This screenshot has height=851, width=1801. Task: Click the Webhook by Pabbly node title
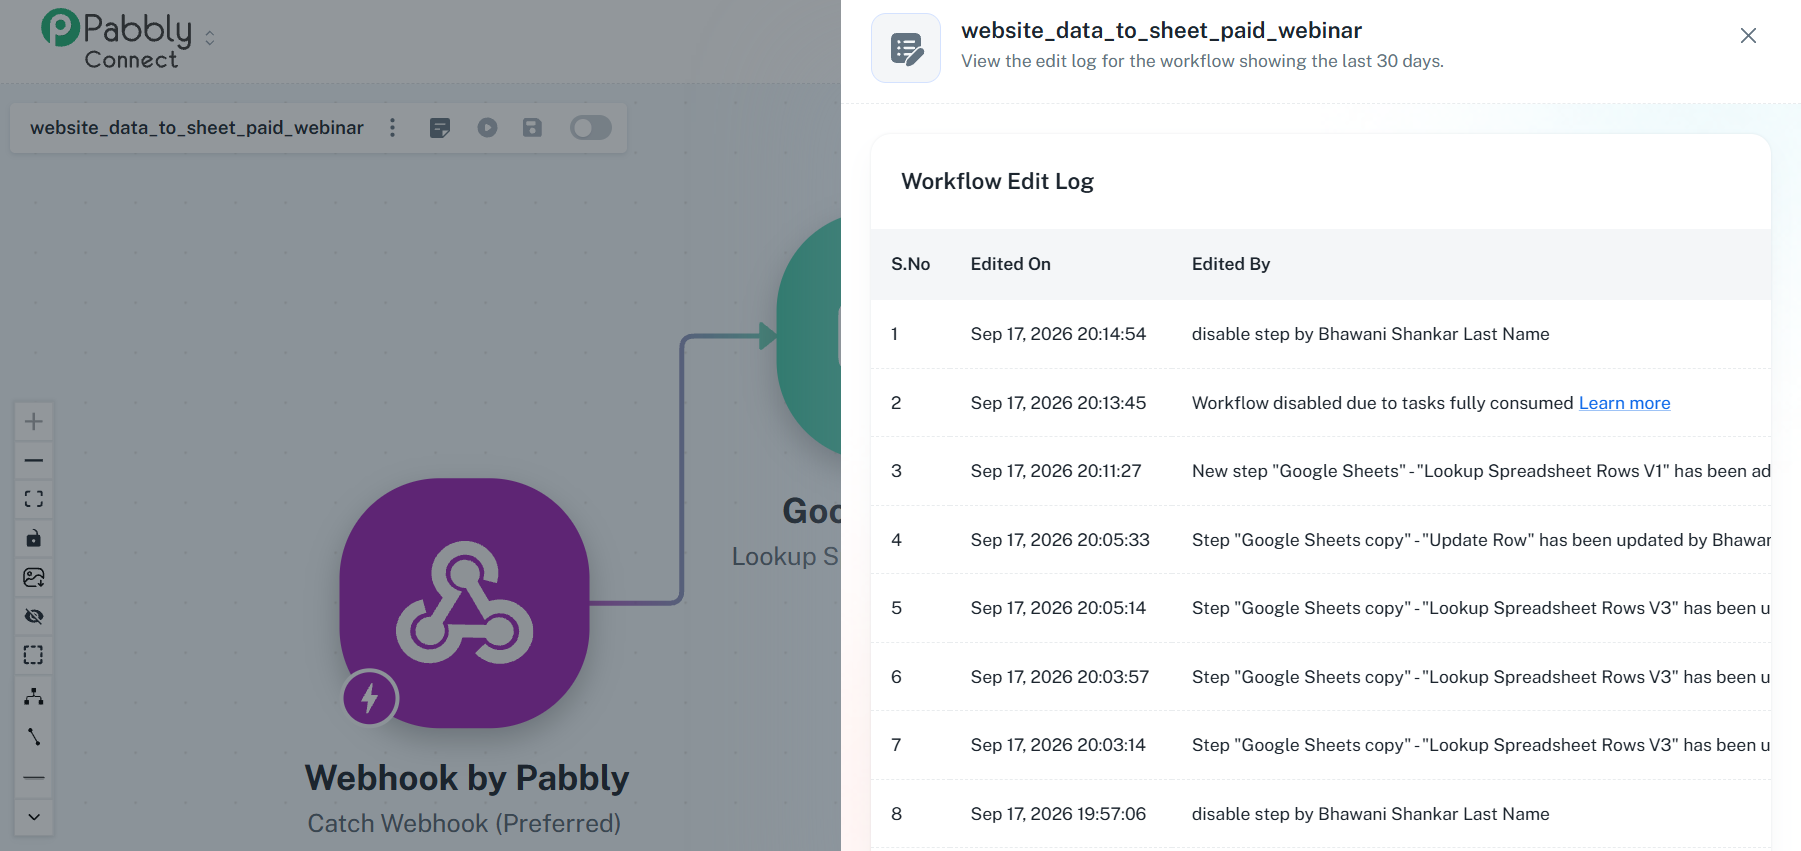tap(467, 778)
